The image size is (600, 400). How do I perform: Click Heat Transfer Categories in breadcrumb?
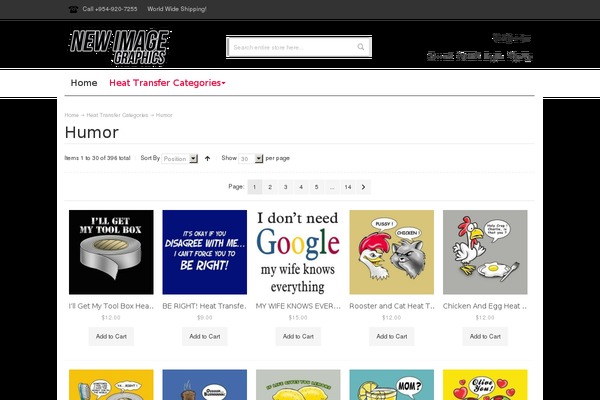tap(117, 115)
